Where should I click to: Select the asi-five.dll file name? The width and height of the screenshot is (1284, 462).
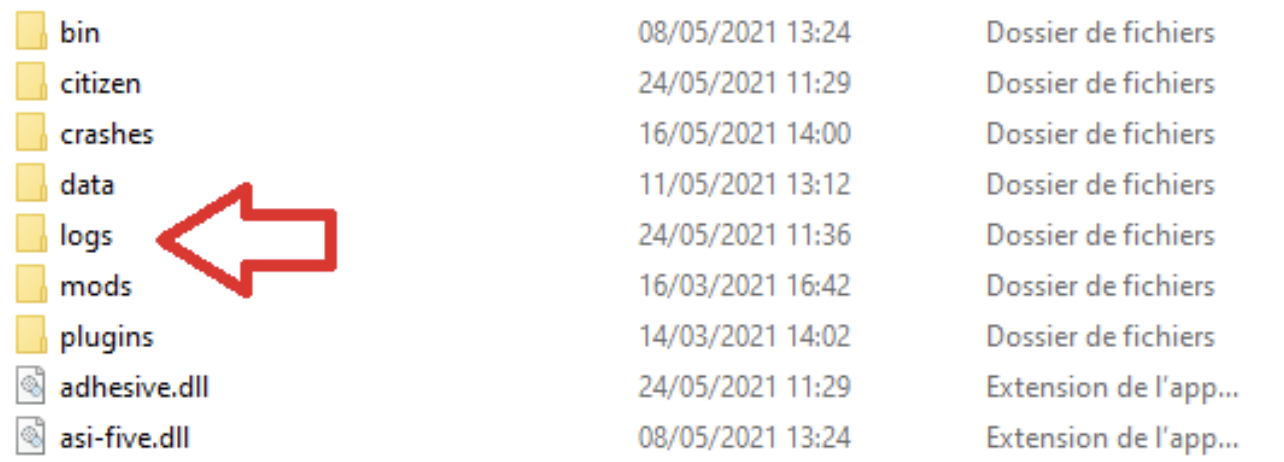(125, 438)
